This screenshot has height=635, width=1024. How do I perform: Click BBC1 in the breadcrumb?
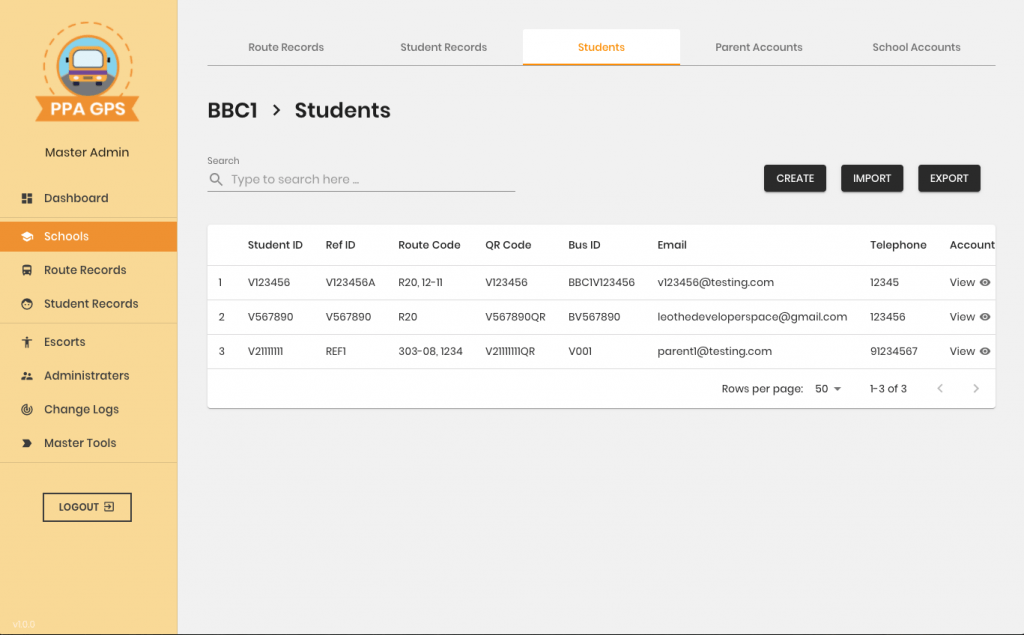(232, 110)
